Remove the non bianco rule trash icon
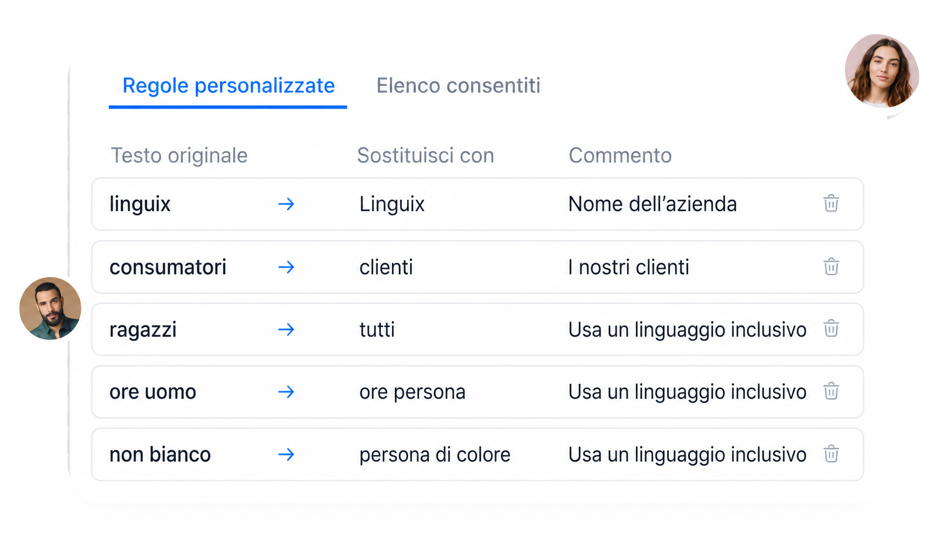Viewport: 946px width, 554px height. coord(831,454)
